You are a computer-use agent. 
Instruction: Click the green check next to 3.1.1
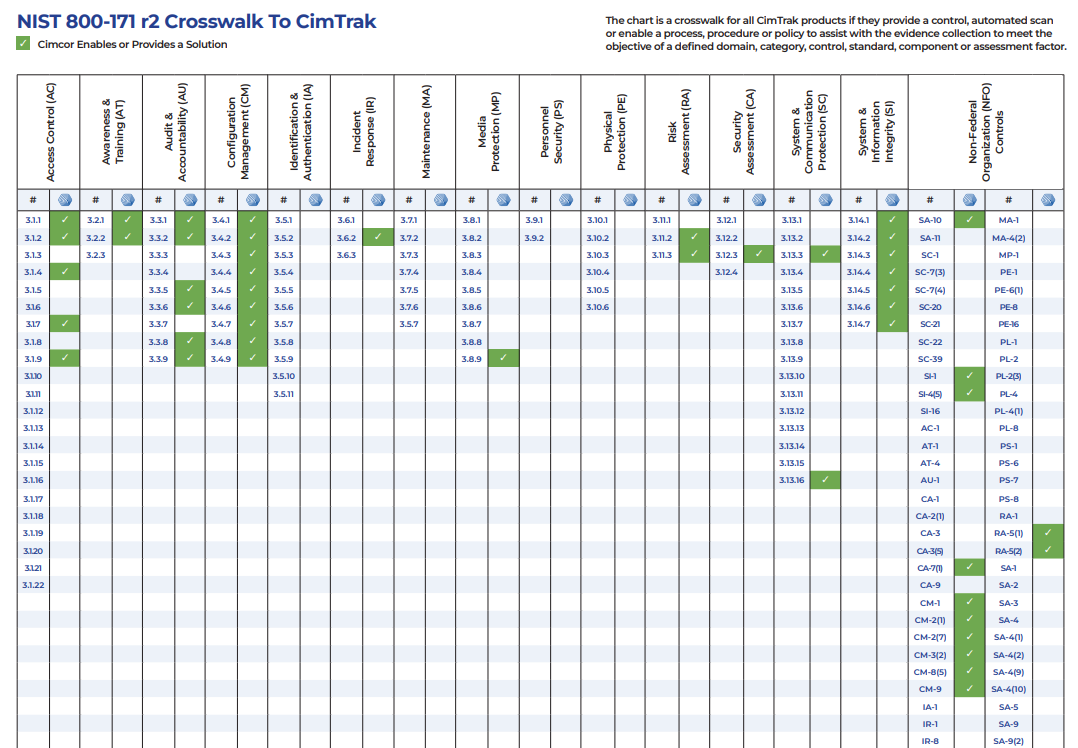pyautogui.click(x=65, y=220)
